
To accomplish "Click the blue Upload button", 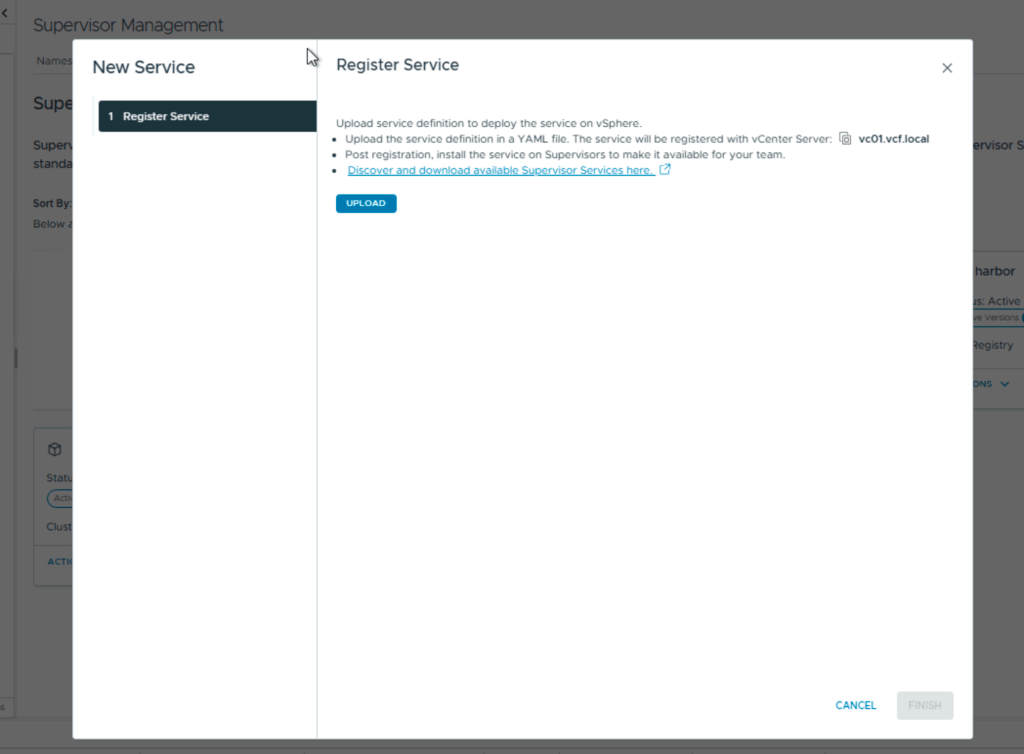I will pyautogui.click(x=366, y=203).
